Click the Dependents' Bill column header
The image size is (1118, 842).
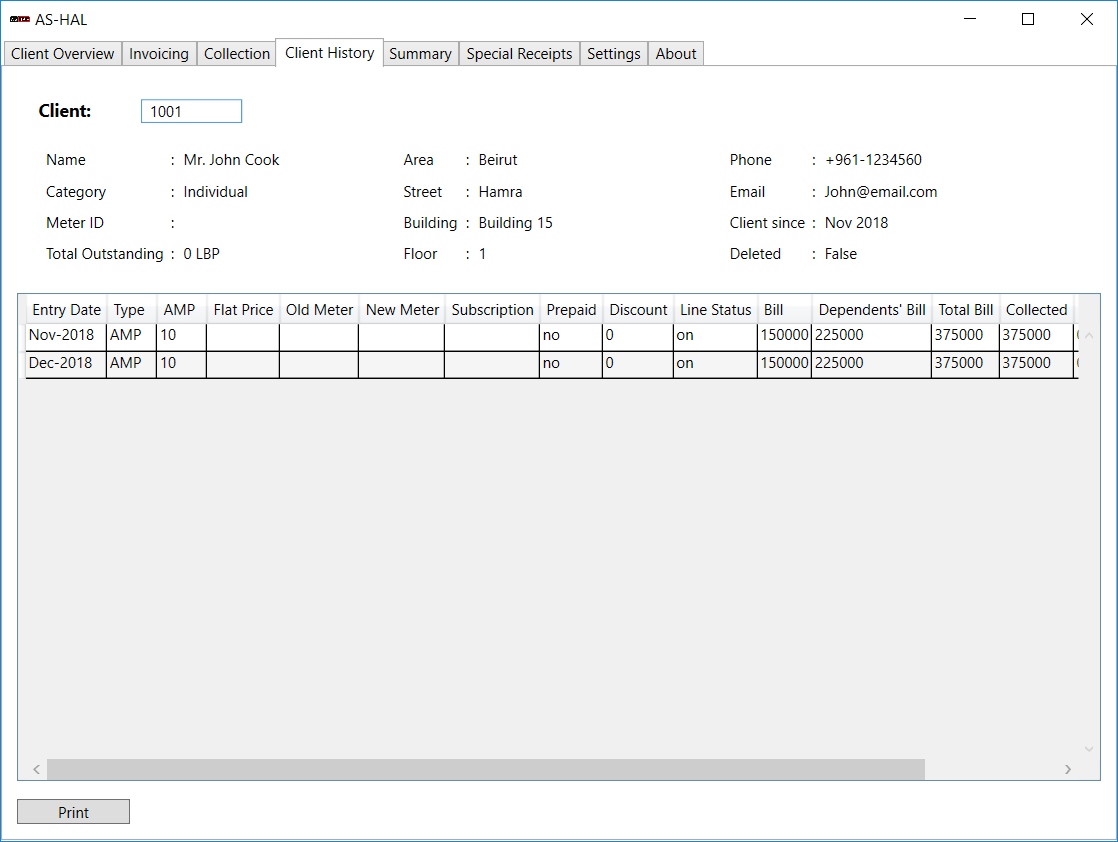[x=872, y=310]
